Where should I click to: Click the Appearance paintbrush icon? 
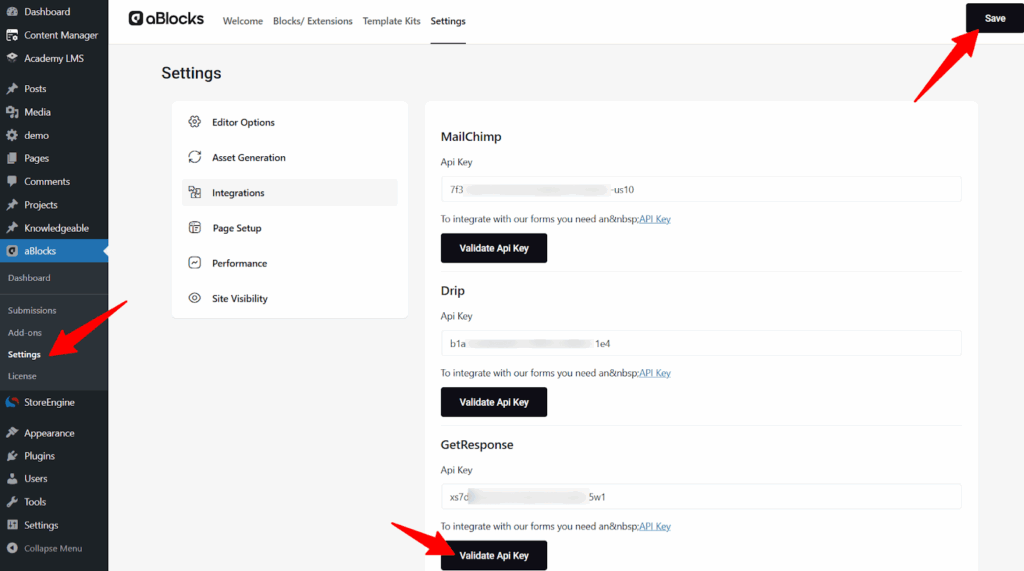12,433
